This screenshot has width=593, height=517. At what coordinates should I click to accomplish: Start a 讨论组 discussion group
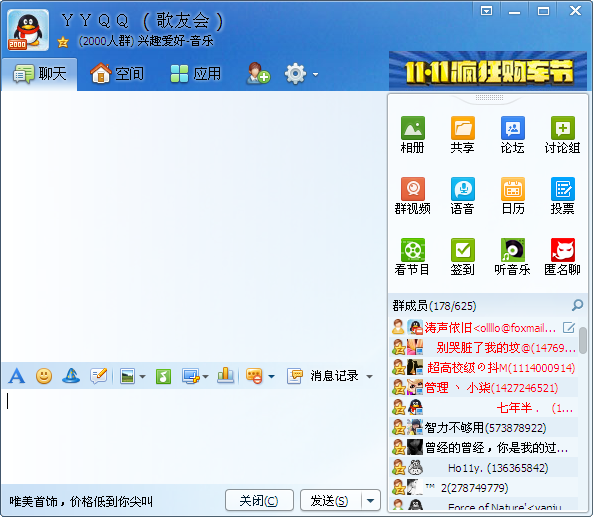(562, 135)
